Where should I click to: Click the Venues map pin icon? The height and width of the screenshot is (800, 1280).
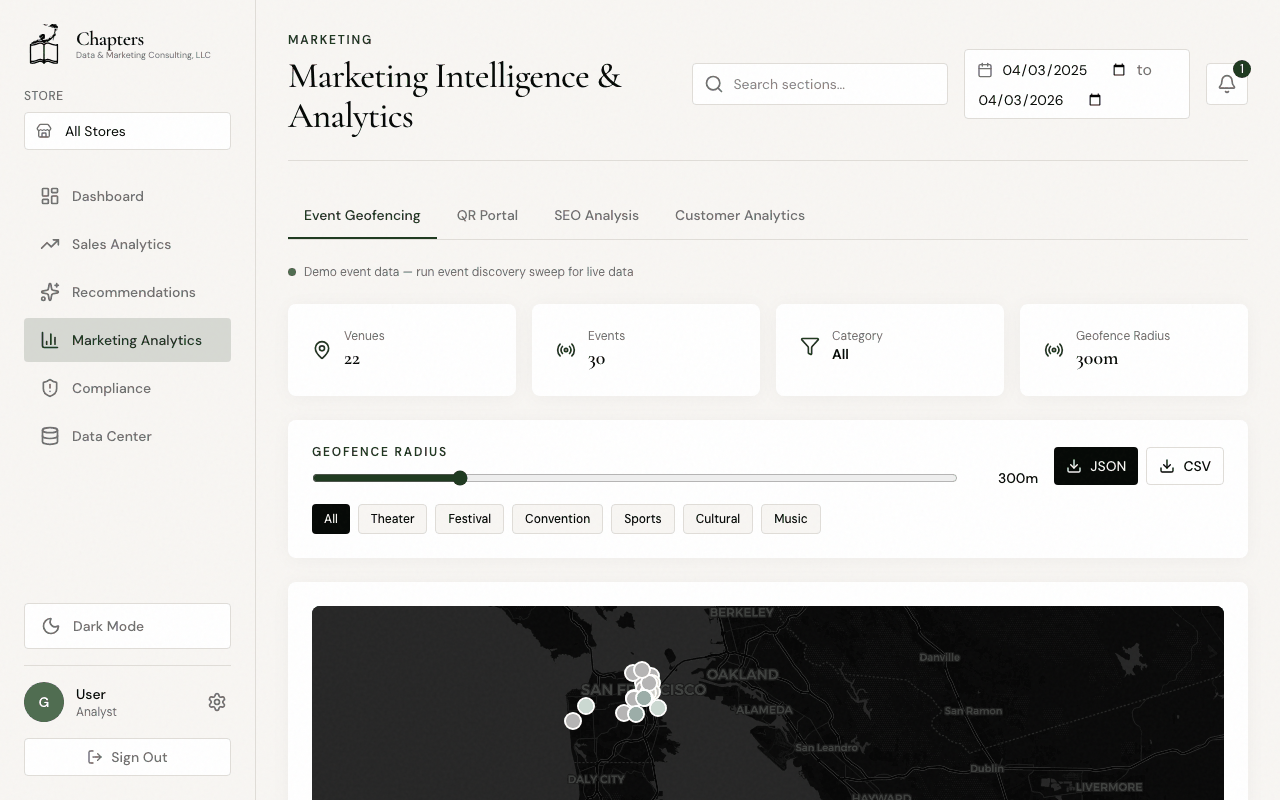point(322,350)
